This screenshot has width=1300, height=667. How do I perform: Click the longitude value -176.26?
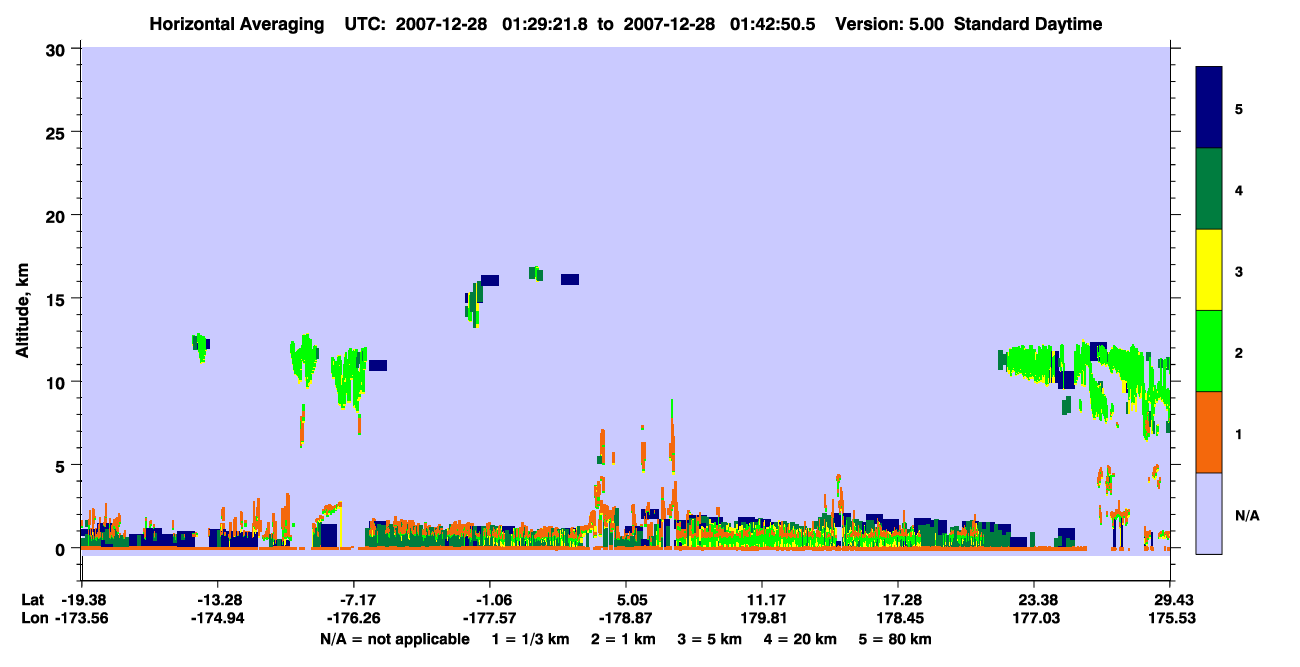coord(354,618)
